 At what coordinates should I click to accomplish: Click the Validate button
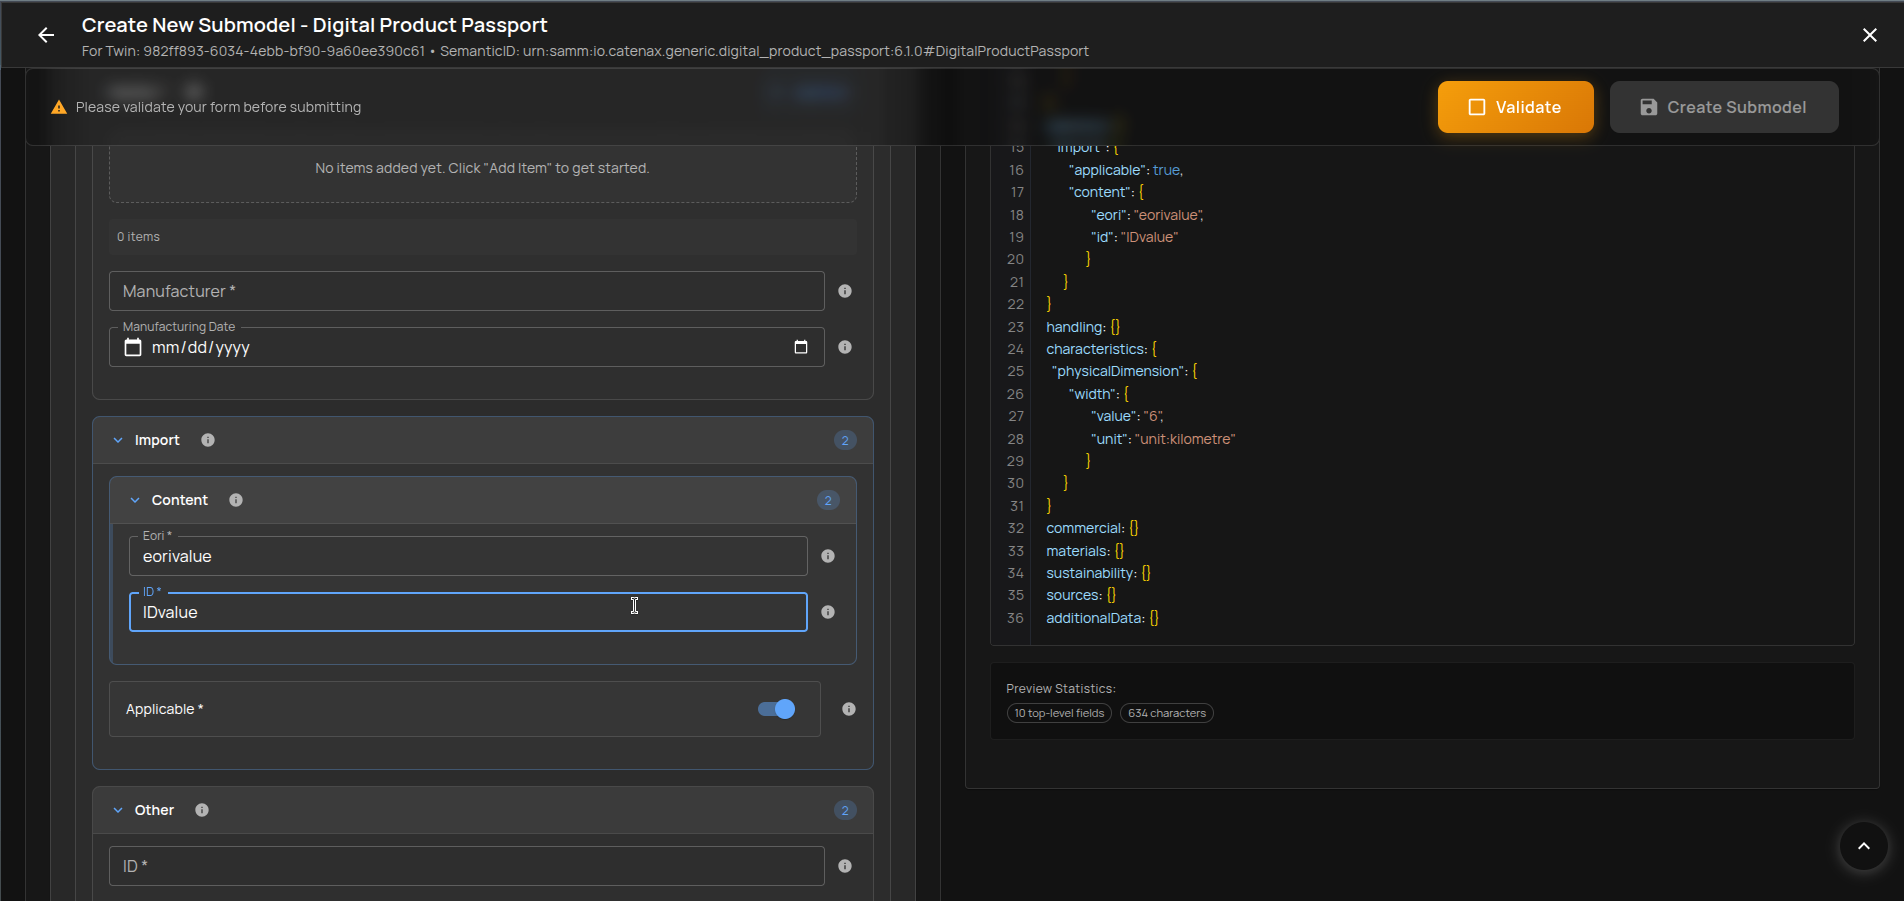pyautogui.click(x=1515, y=107)
